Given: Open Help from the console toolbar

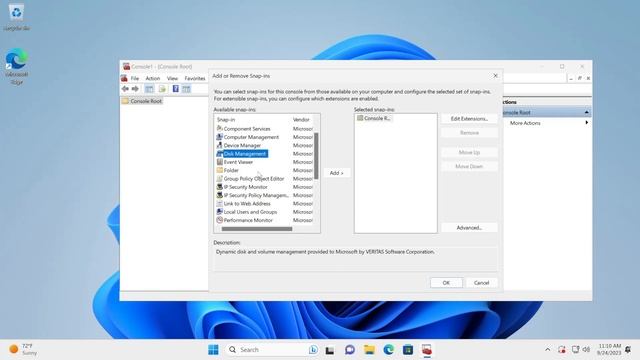Looking at the screenshot, I should click(x=176, y=89).
